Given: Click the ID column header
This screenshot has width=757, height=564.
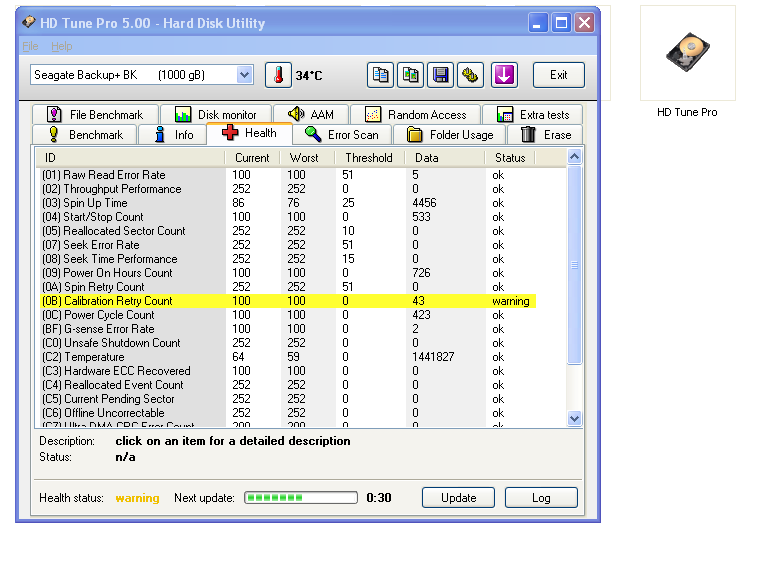Looking at the screenshot, I should click(130, 158).
